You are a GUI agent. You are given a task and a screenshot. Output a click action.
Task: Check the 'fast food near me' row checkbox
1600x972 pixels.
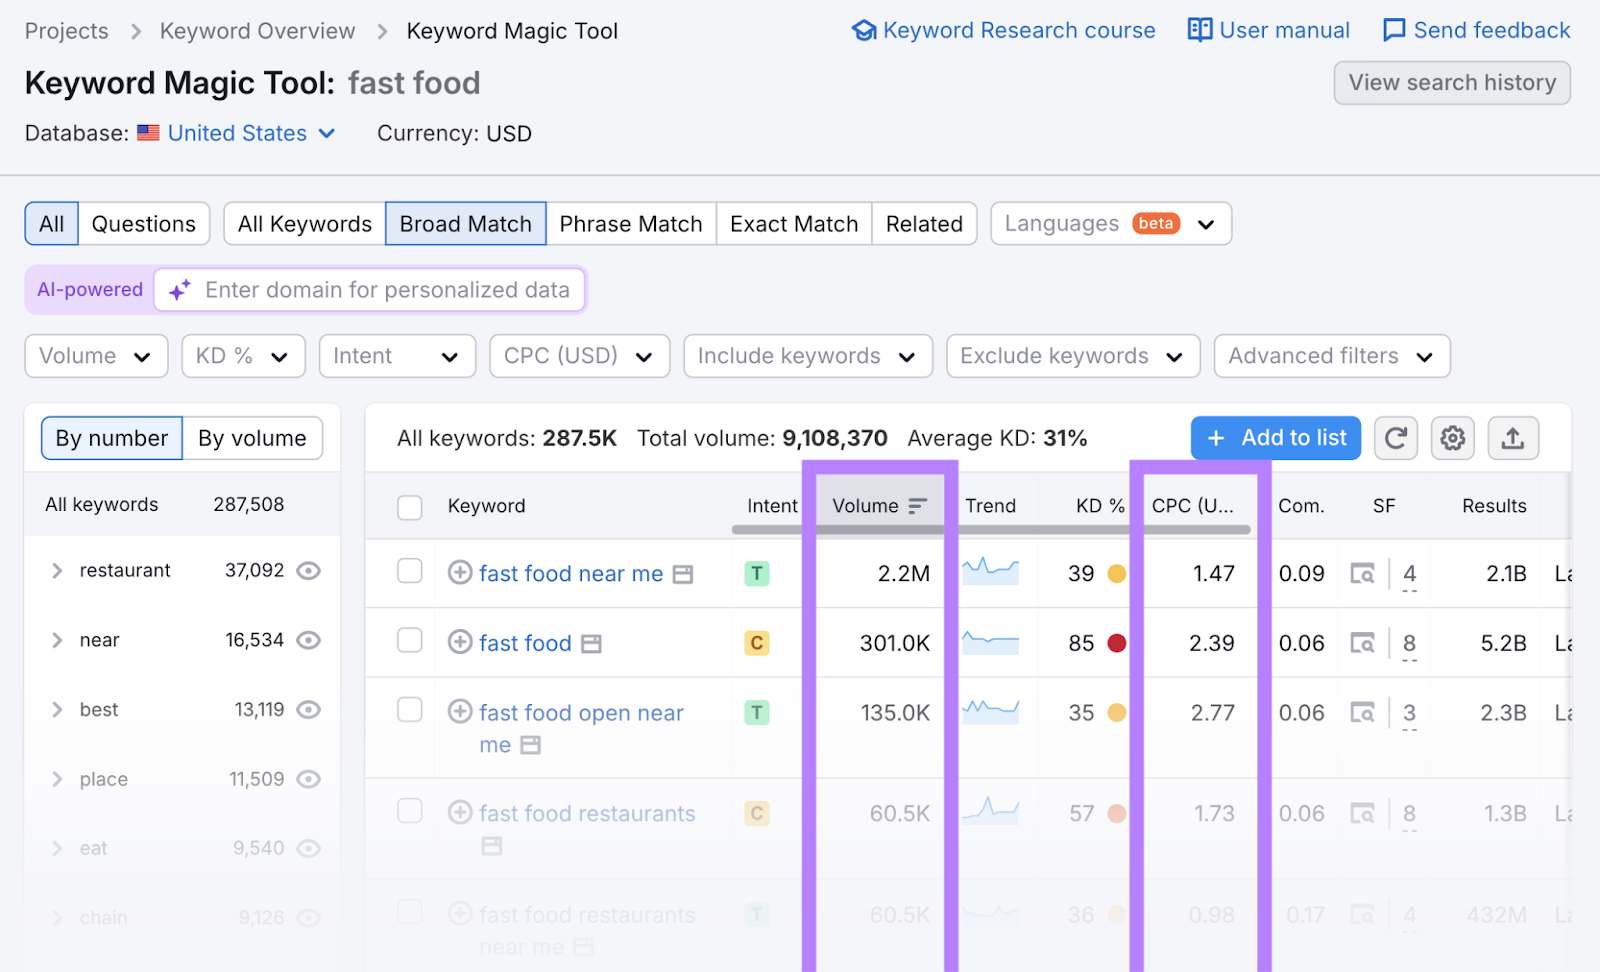[410, 571]
